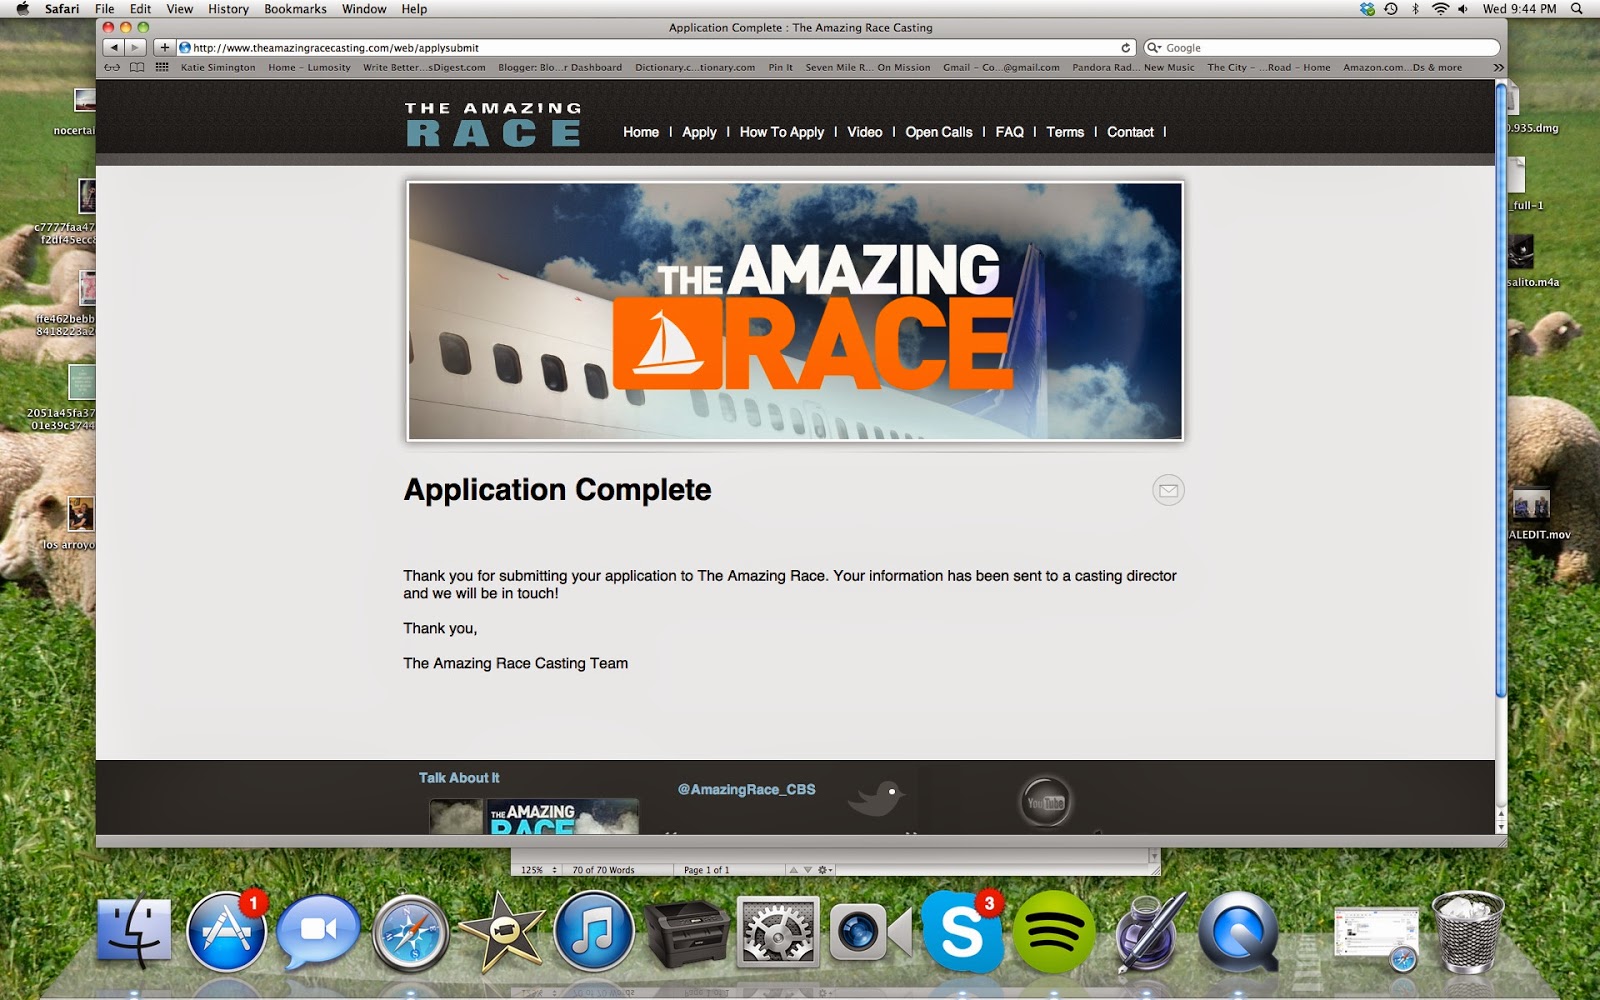
Task: Click the Safari compass in the Dock
Action: (410, 933)
